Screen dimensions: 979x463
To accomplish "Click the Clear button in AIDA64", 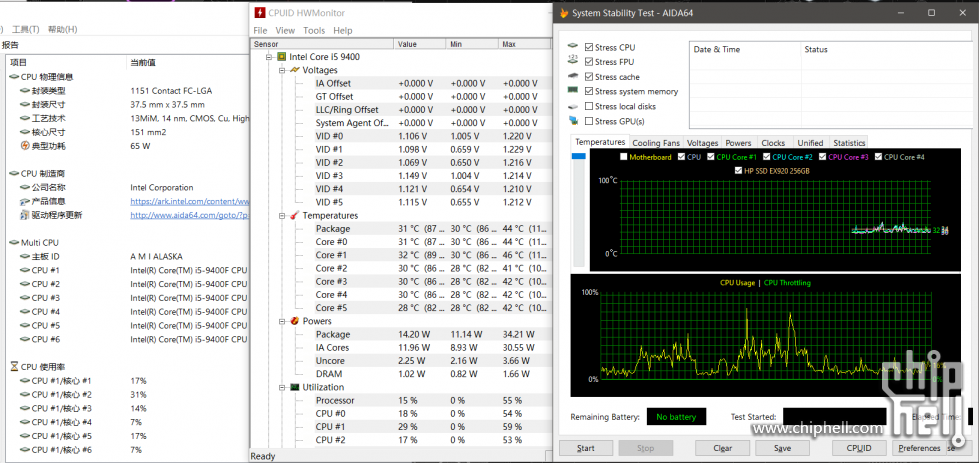I will [x=722, y=448].
